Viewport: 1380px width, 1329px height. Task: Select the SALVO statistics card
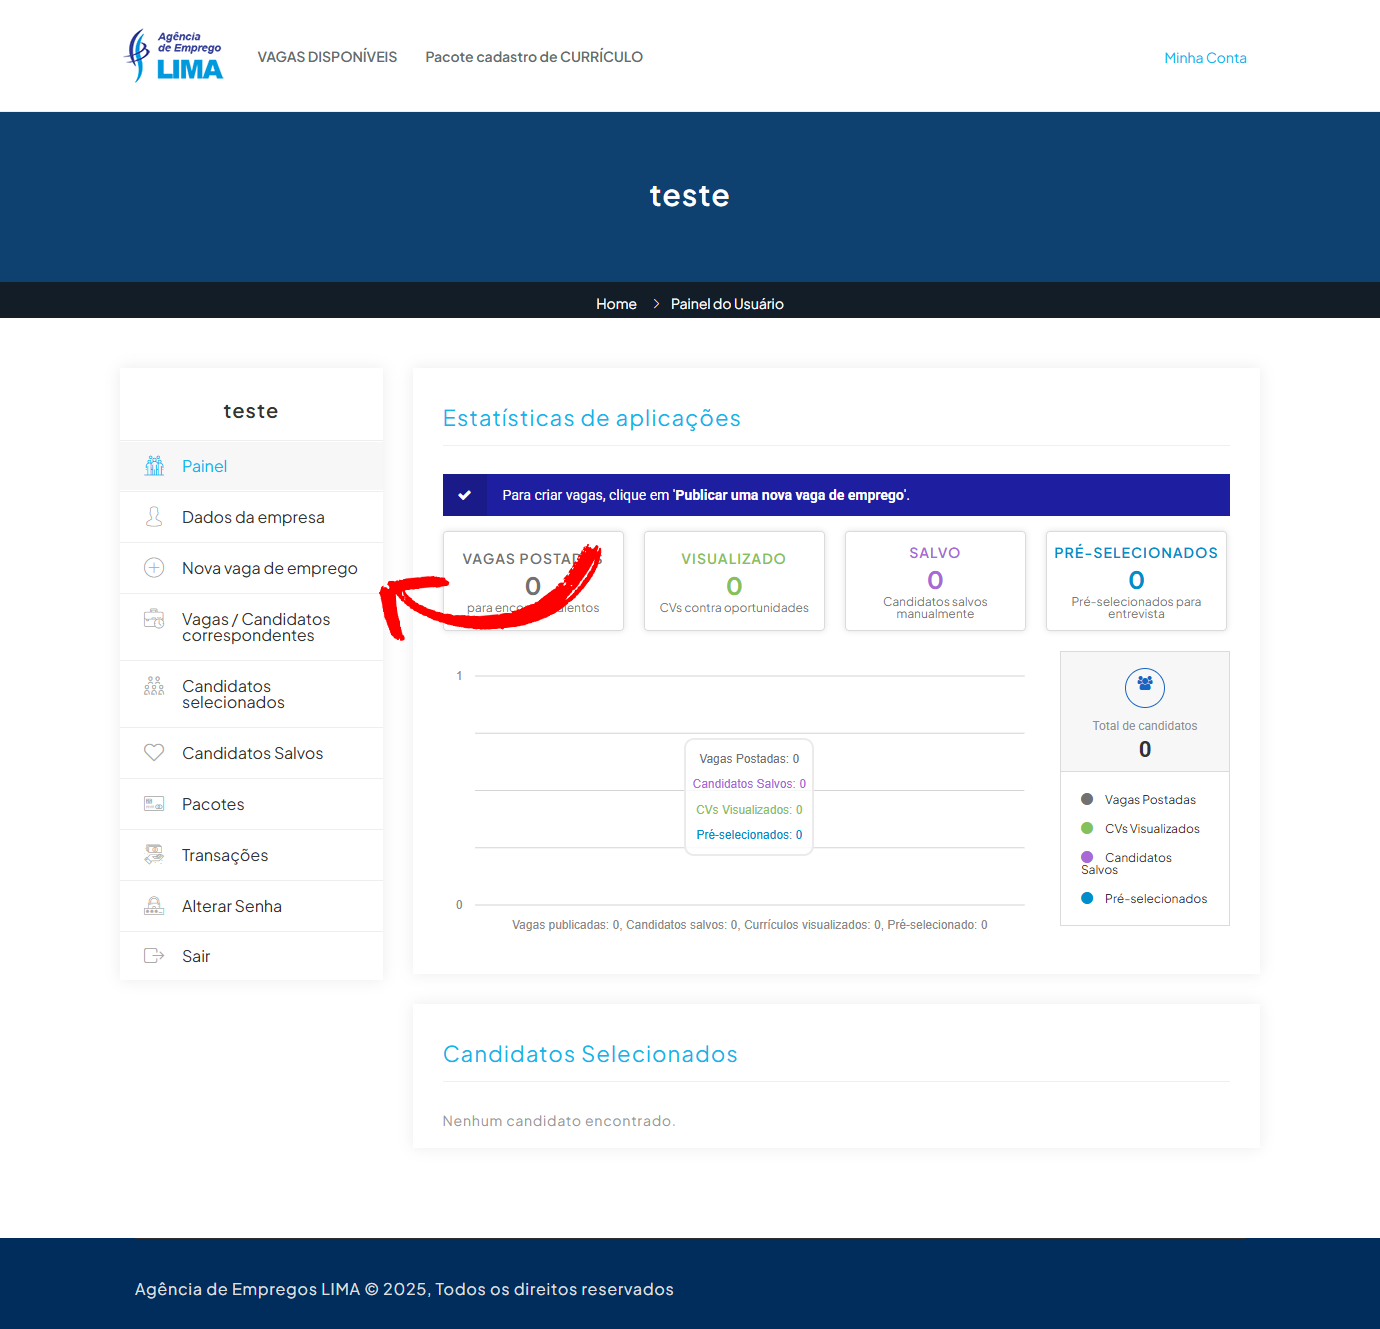[x=934, y=581]
